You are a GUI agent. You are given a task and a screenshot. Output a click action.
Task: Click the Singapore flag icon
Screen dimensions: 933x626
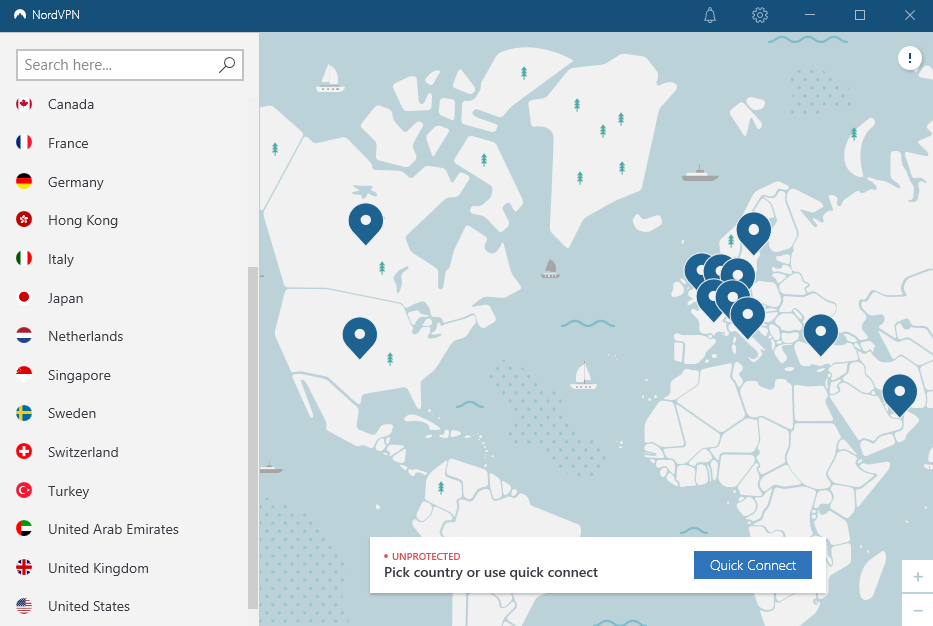(24, 374)
